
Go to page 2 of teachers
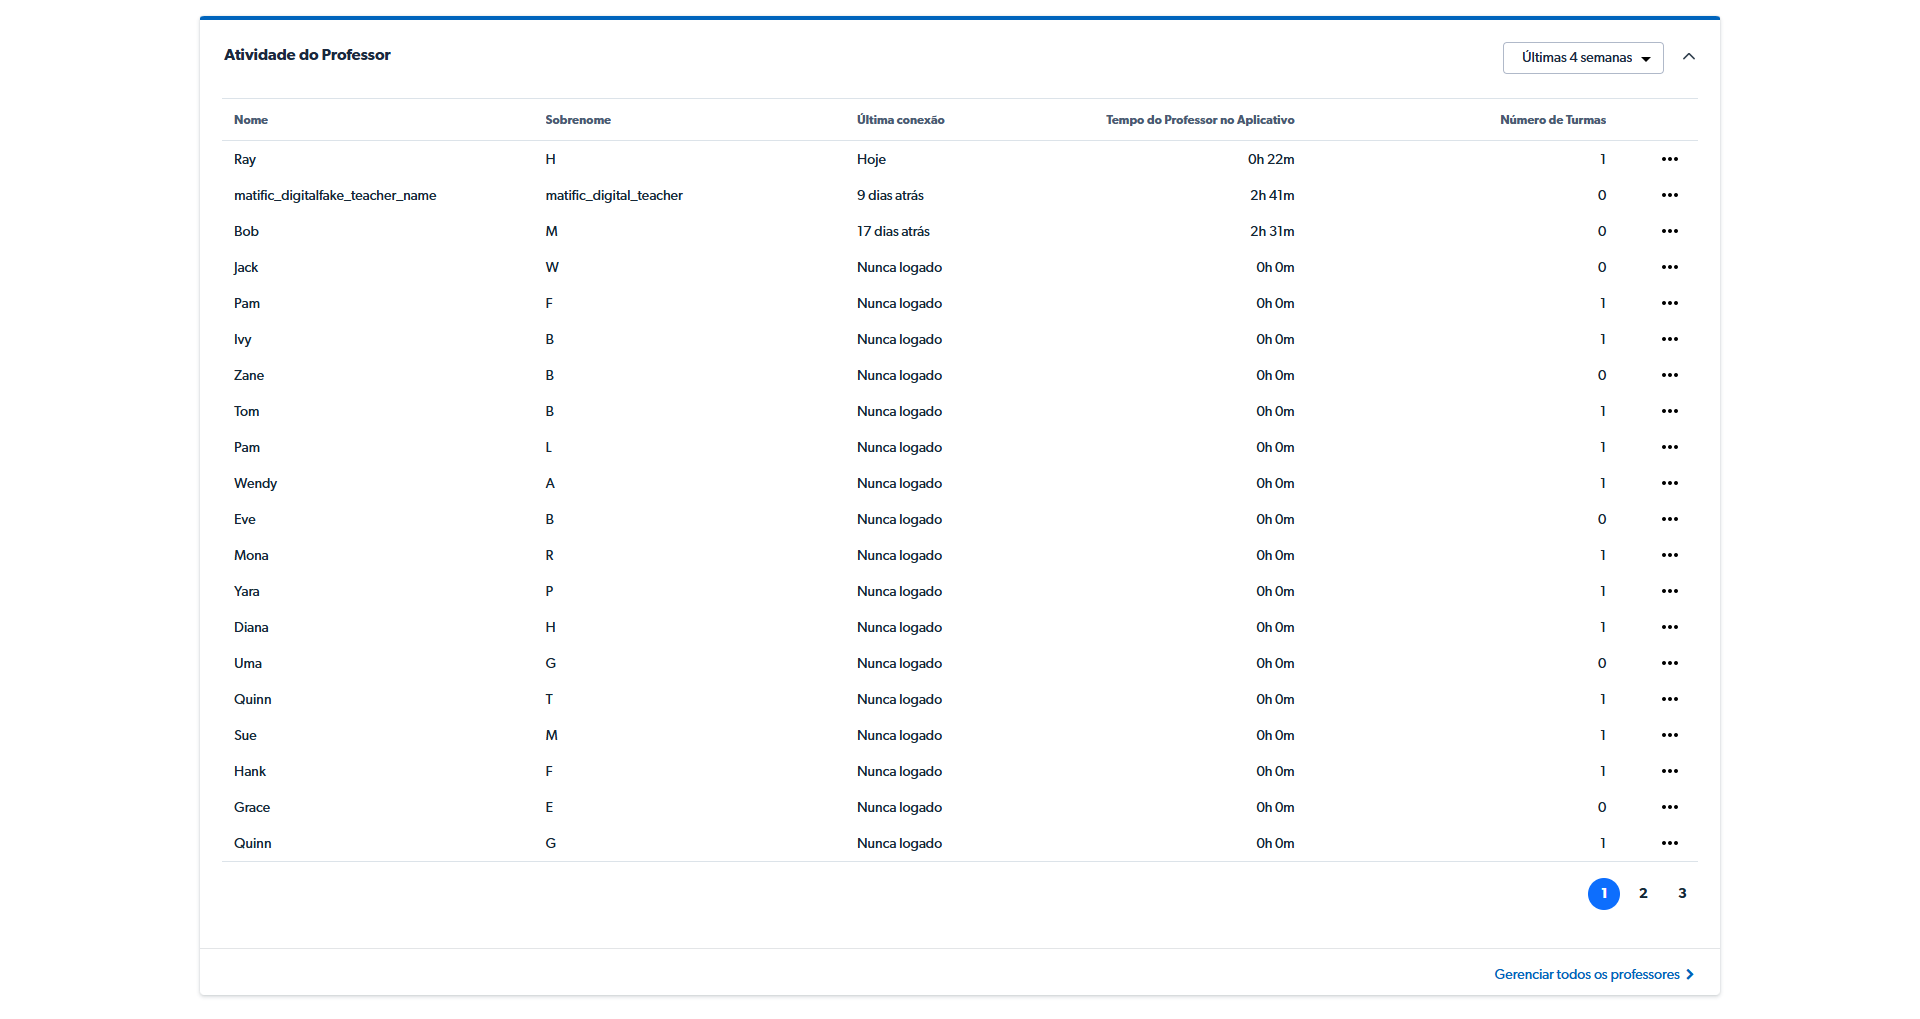tap(1643, 893)
